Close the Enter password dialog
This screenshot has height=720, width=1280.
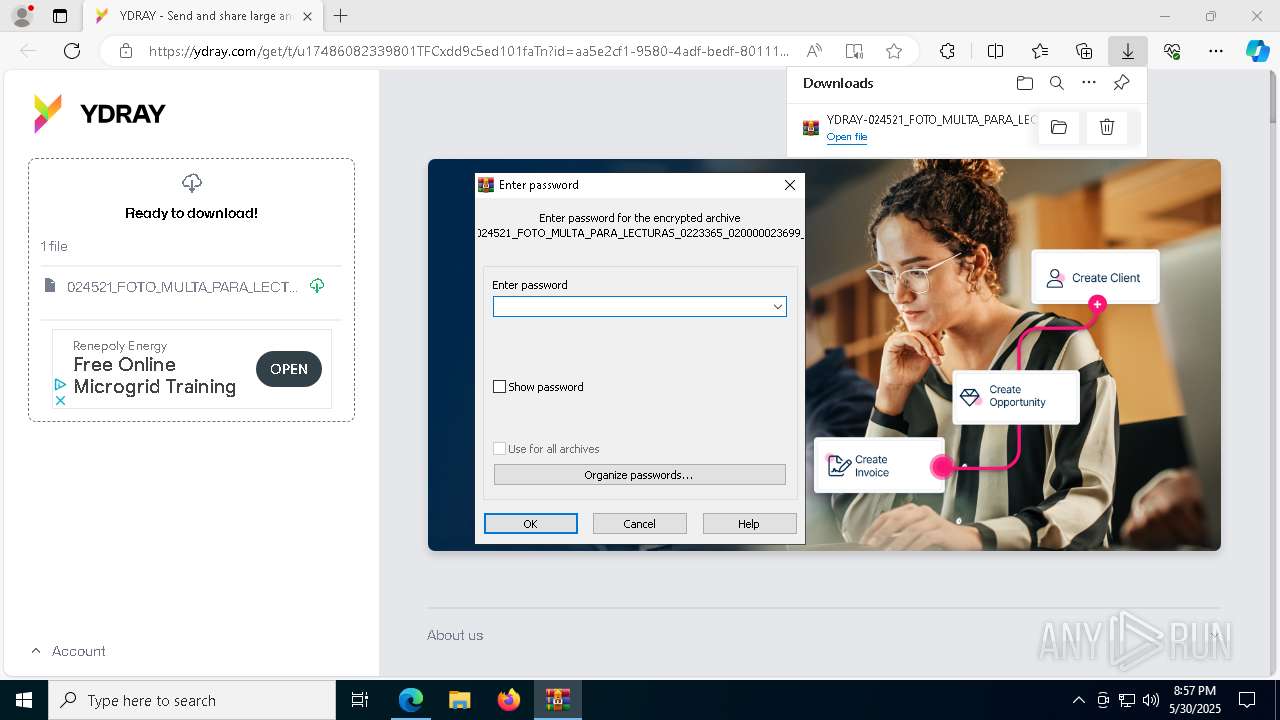click(790, 185)
